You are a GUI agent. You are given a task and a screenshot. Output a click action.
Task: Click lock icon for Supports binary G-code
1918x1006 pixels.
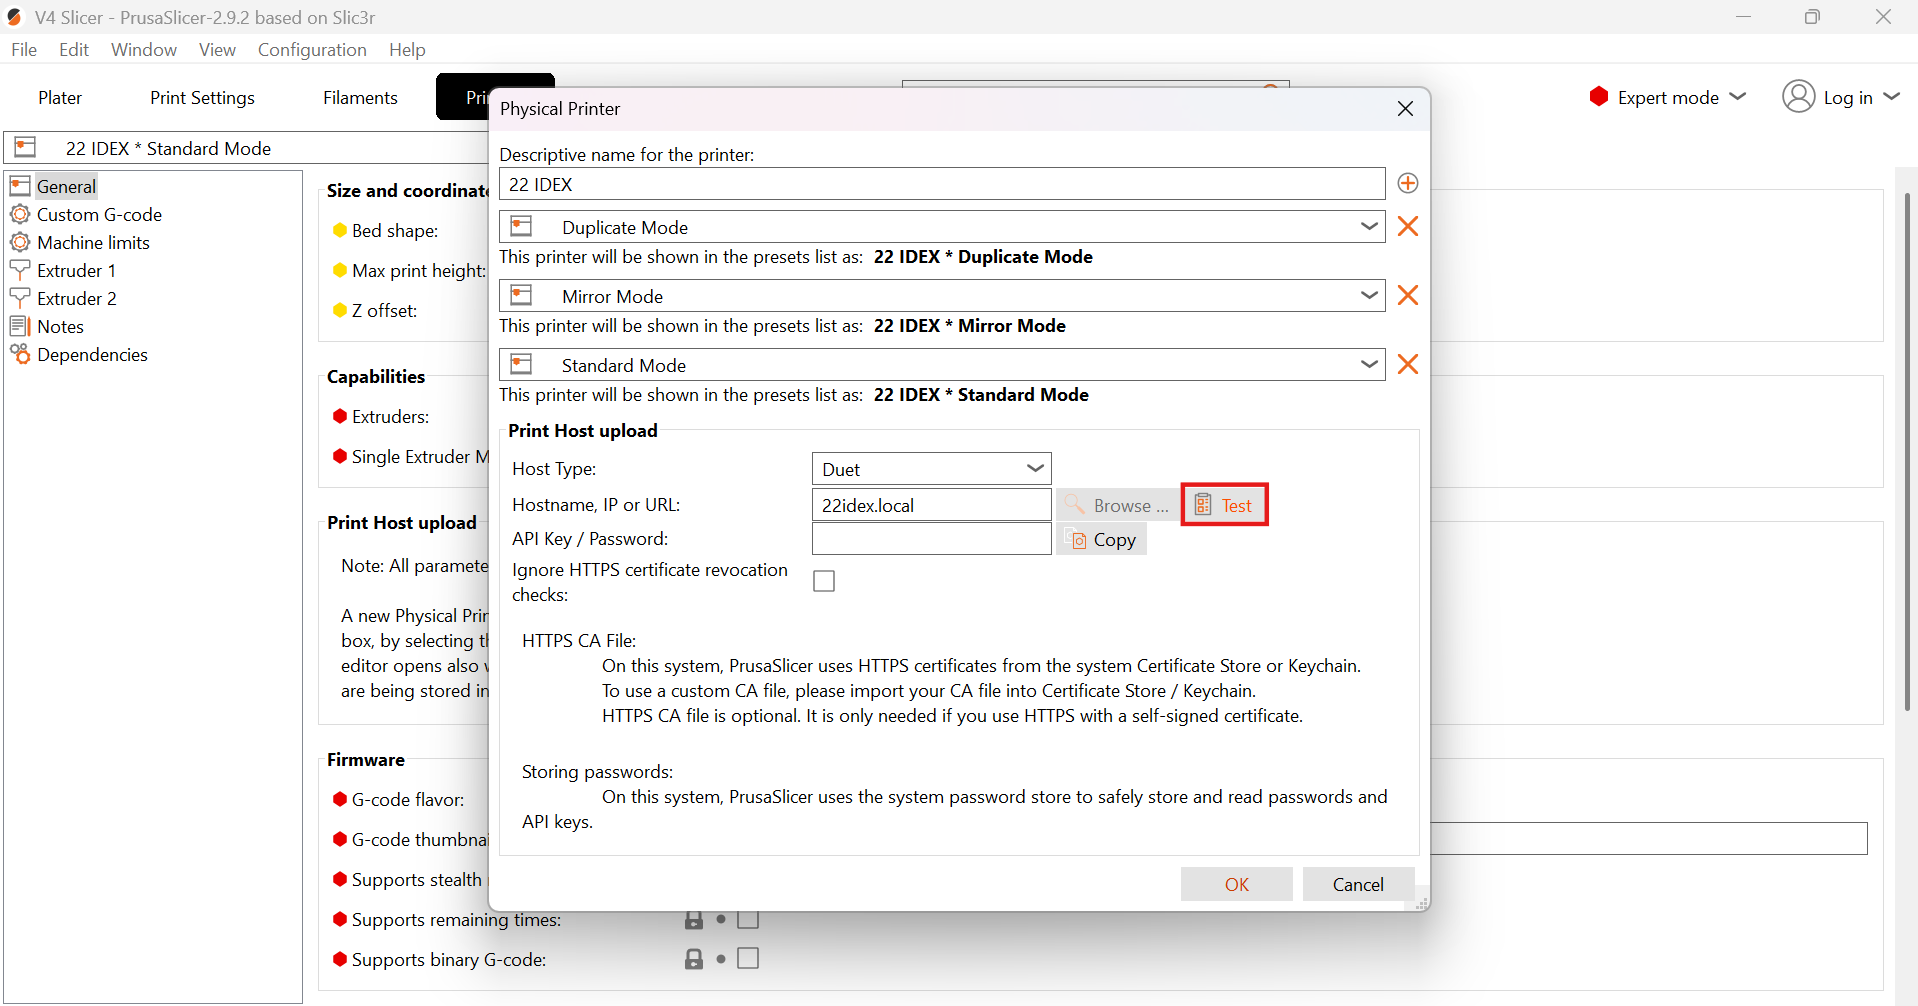[x=693, y=959]
